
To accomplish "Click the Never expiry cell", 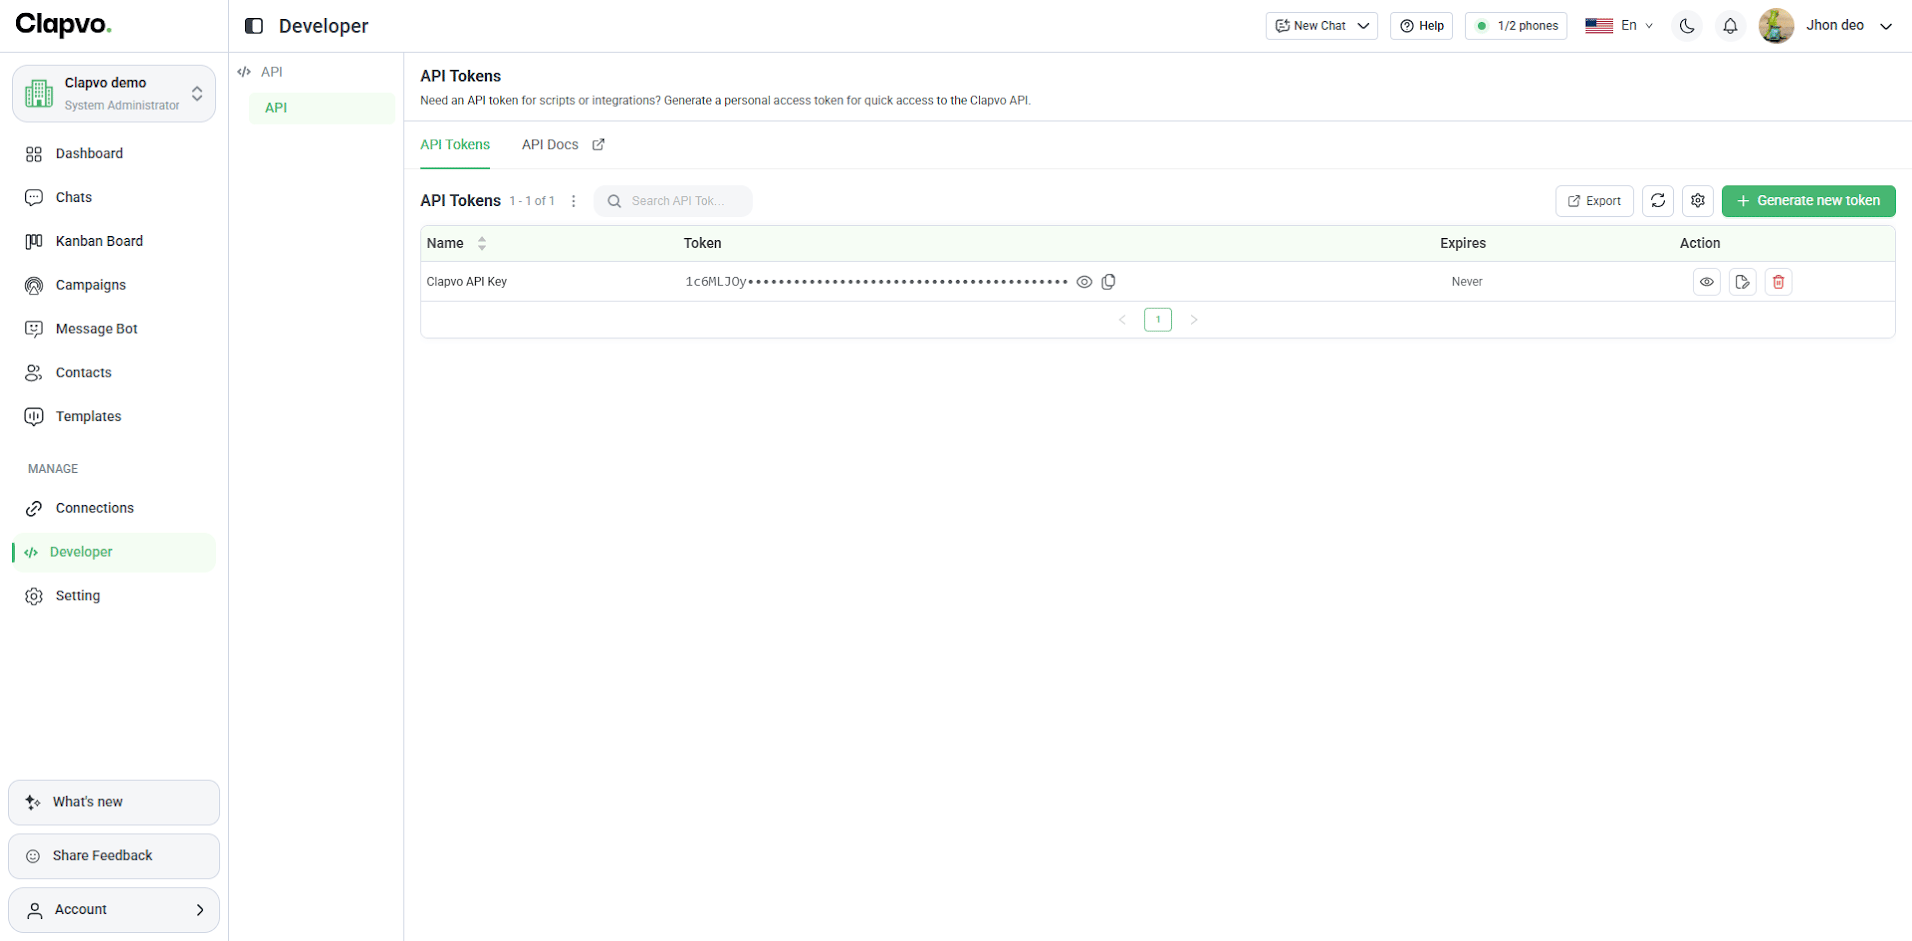I will pyautogui.click(x=1467, y=282).
